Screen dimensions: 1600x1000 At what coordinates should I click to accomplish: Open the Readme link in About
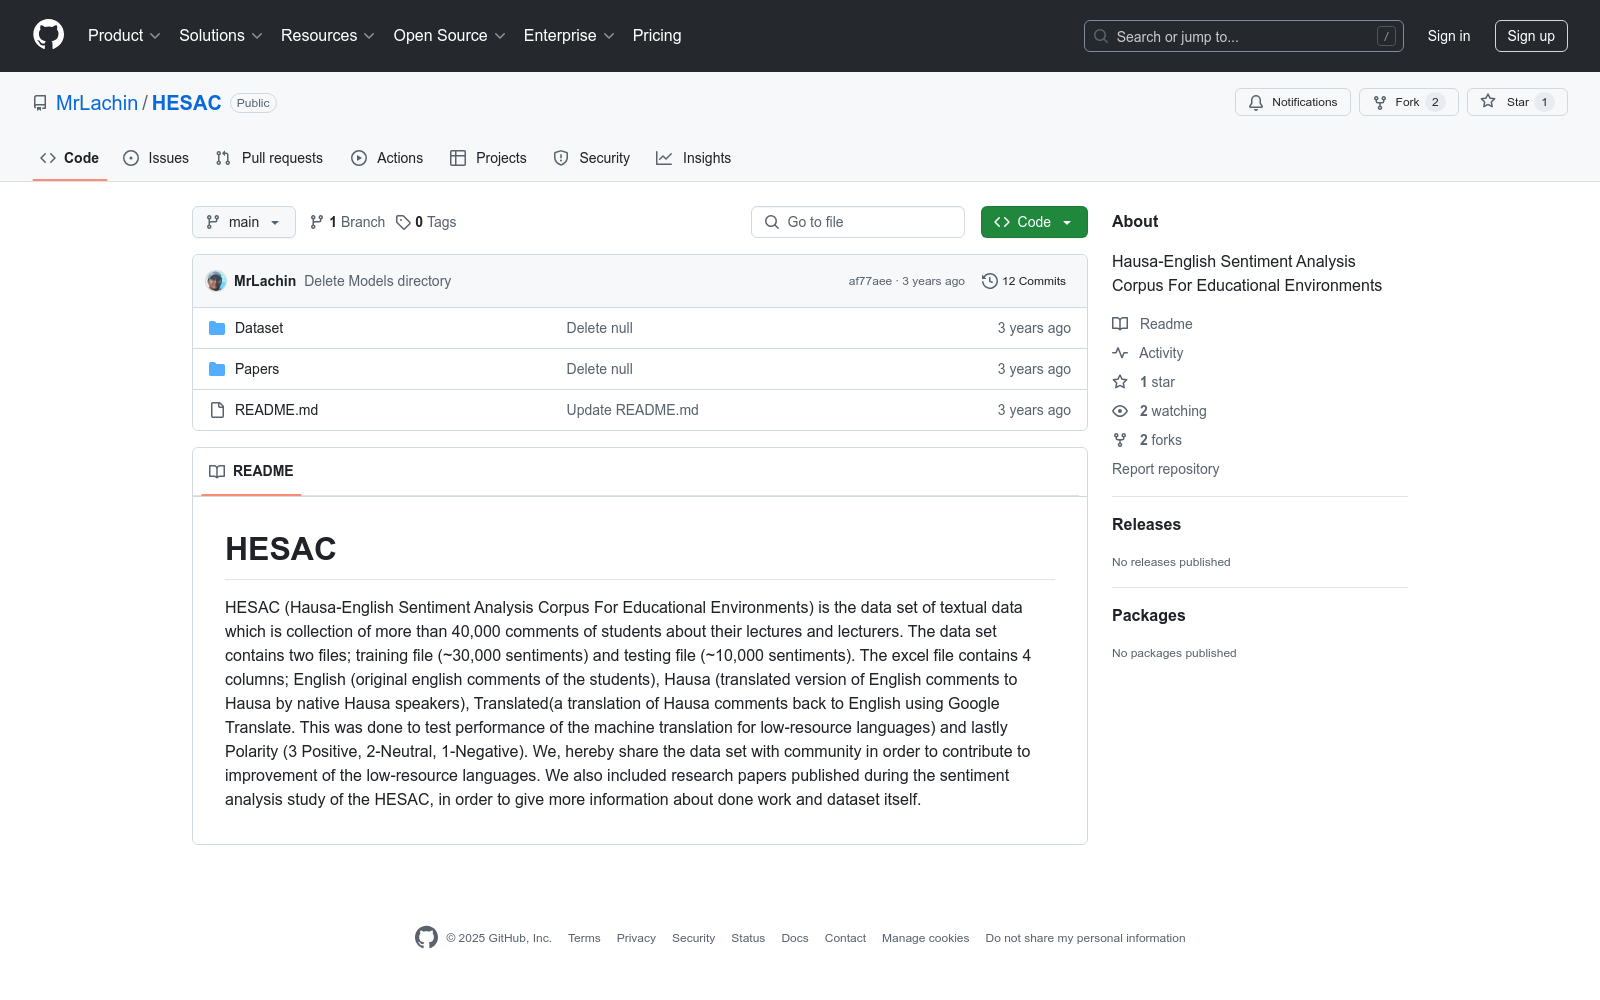1153,324
